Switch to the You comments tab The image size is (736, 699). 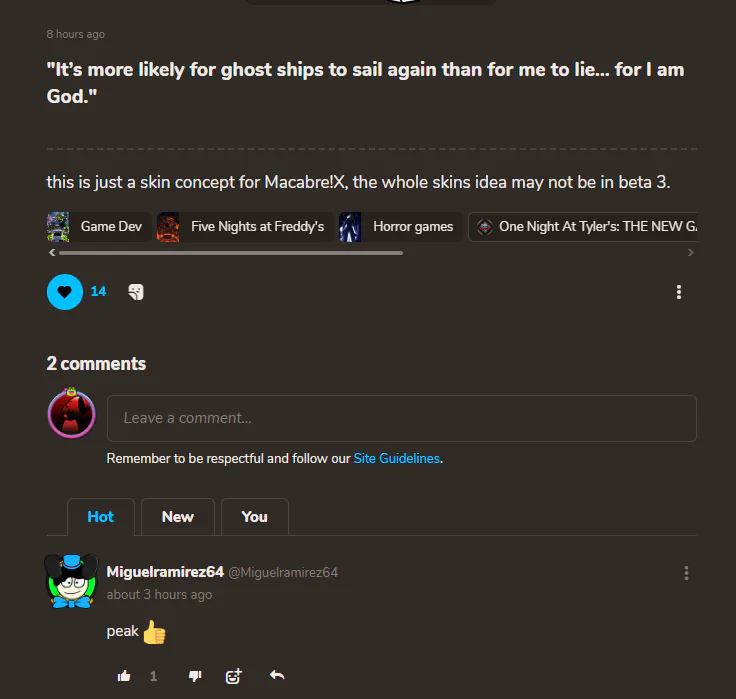(254, 516)
